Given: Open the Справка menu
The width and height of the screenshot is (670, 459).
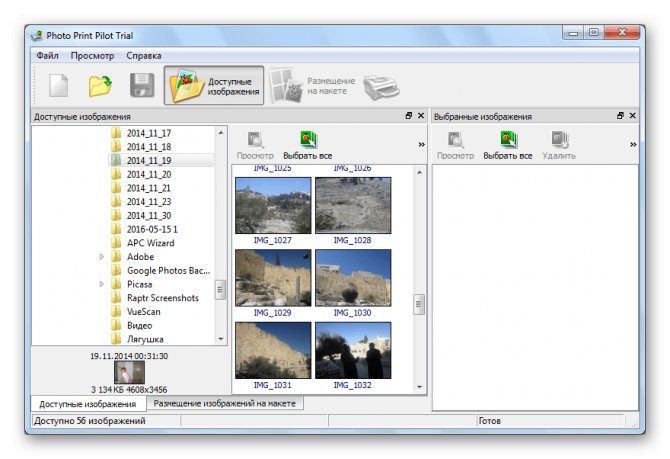Looking at the screenshot, I should [143, 56].
